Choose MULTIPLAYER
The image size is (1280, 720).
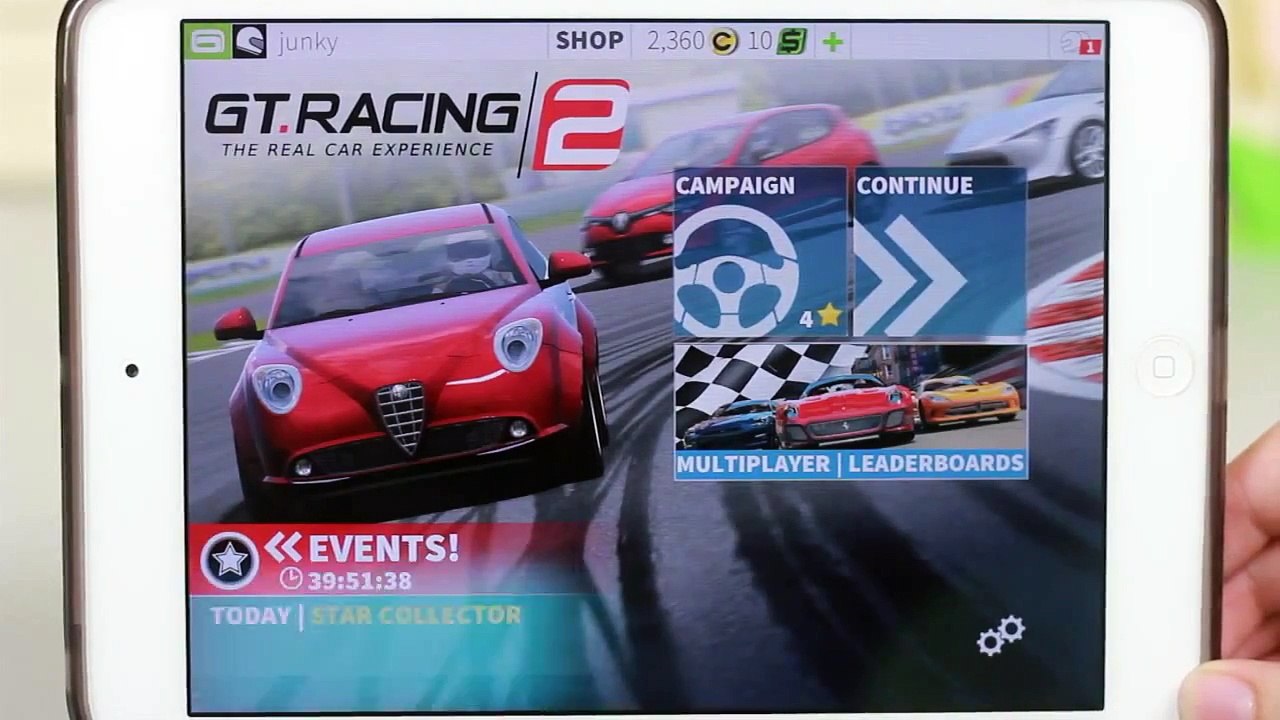click(x=754, y=464)
